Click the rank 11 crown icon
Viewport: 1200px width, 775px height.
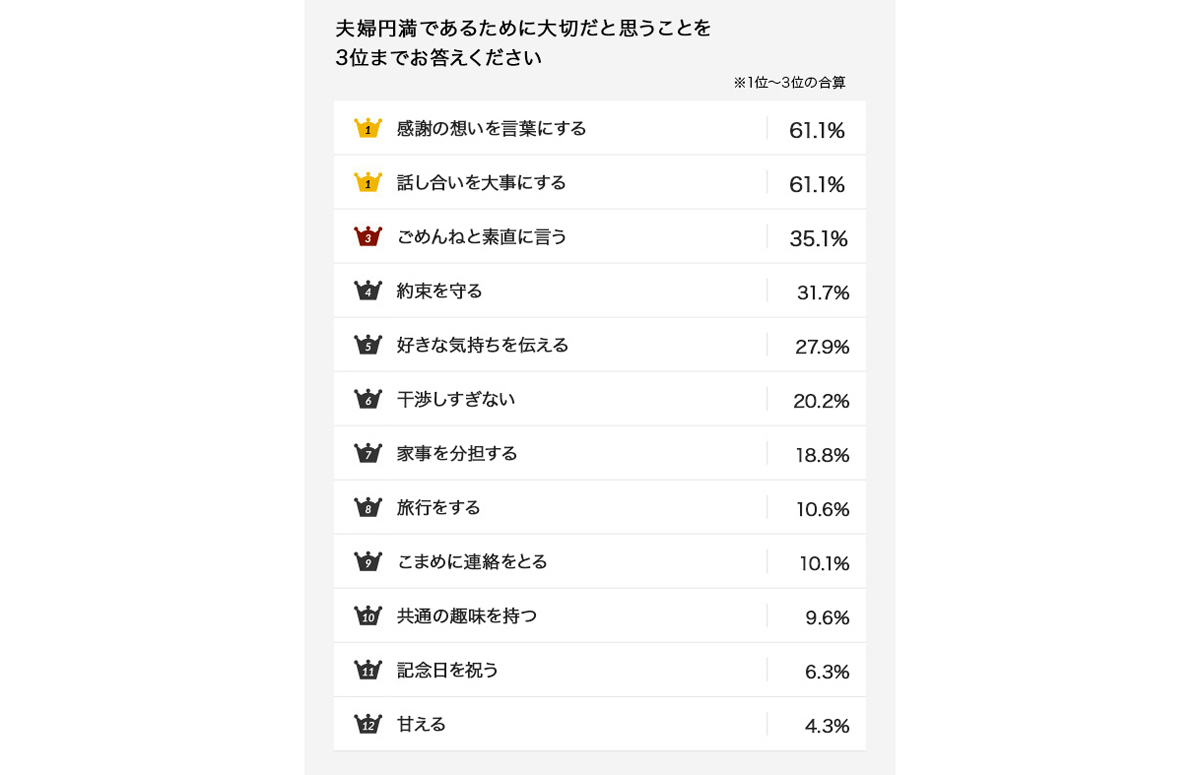click(368, 670)
